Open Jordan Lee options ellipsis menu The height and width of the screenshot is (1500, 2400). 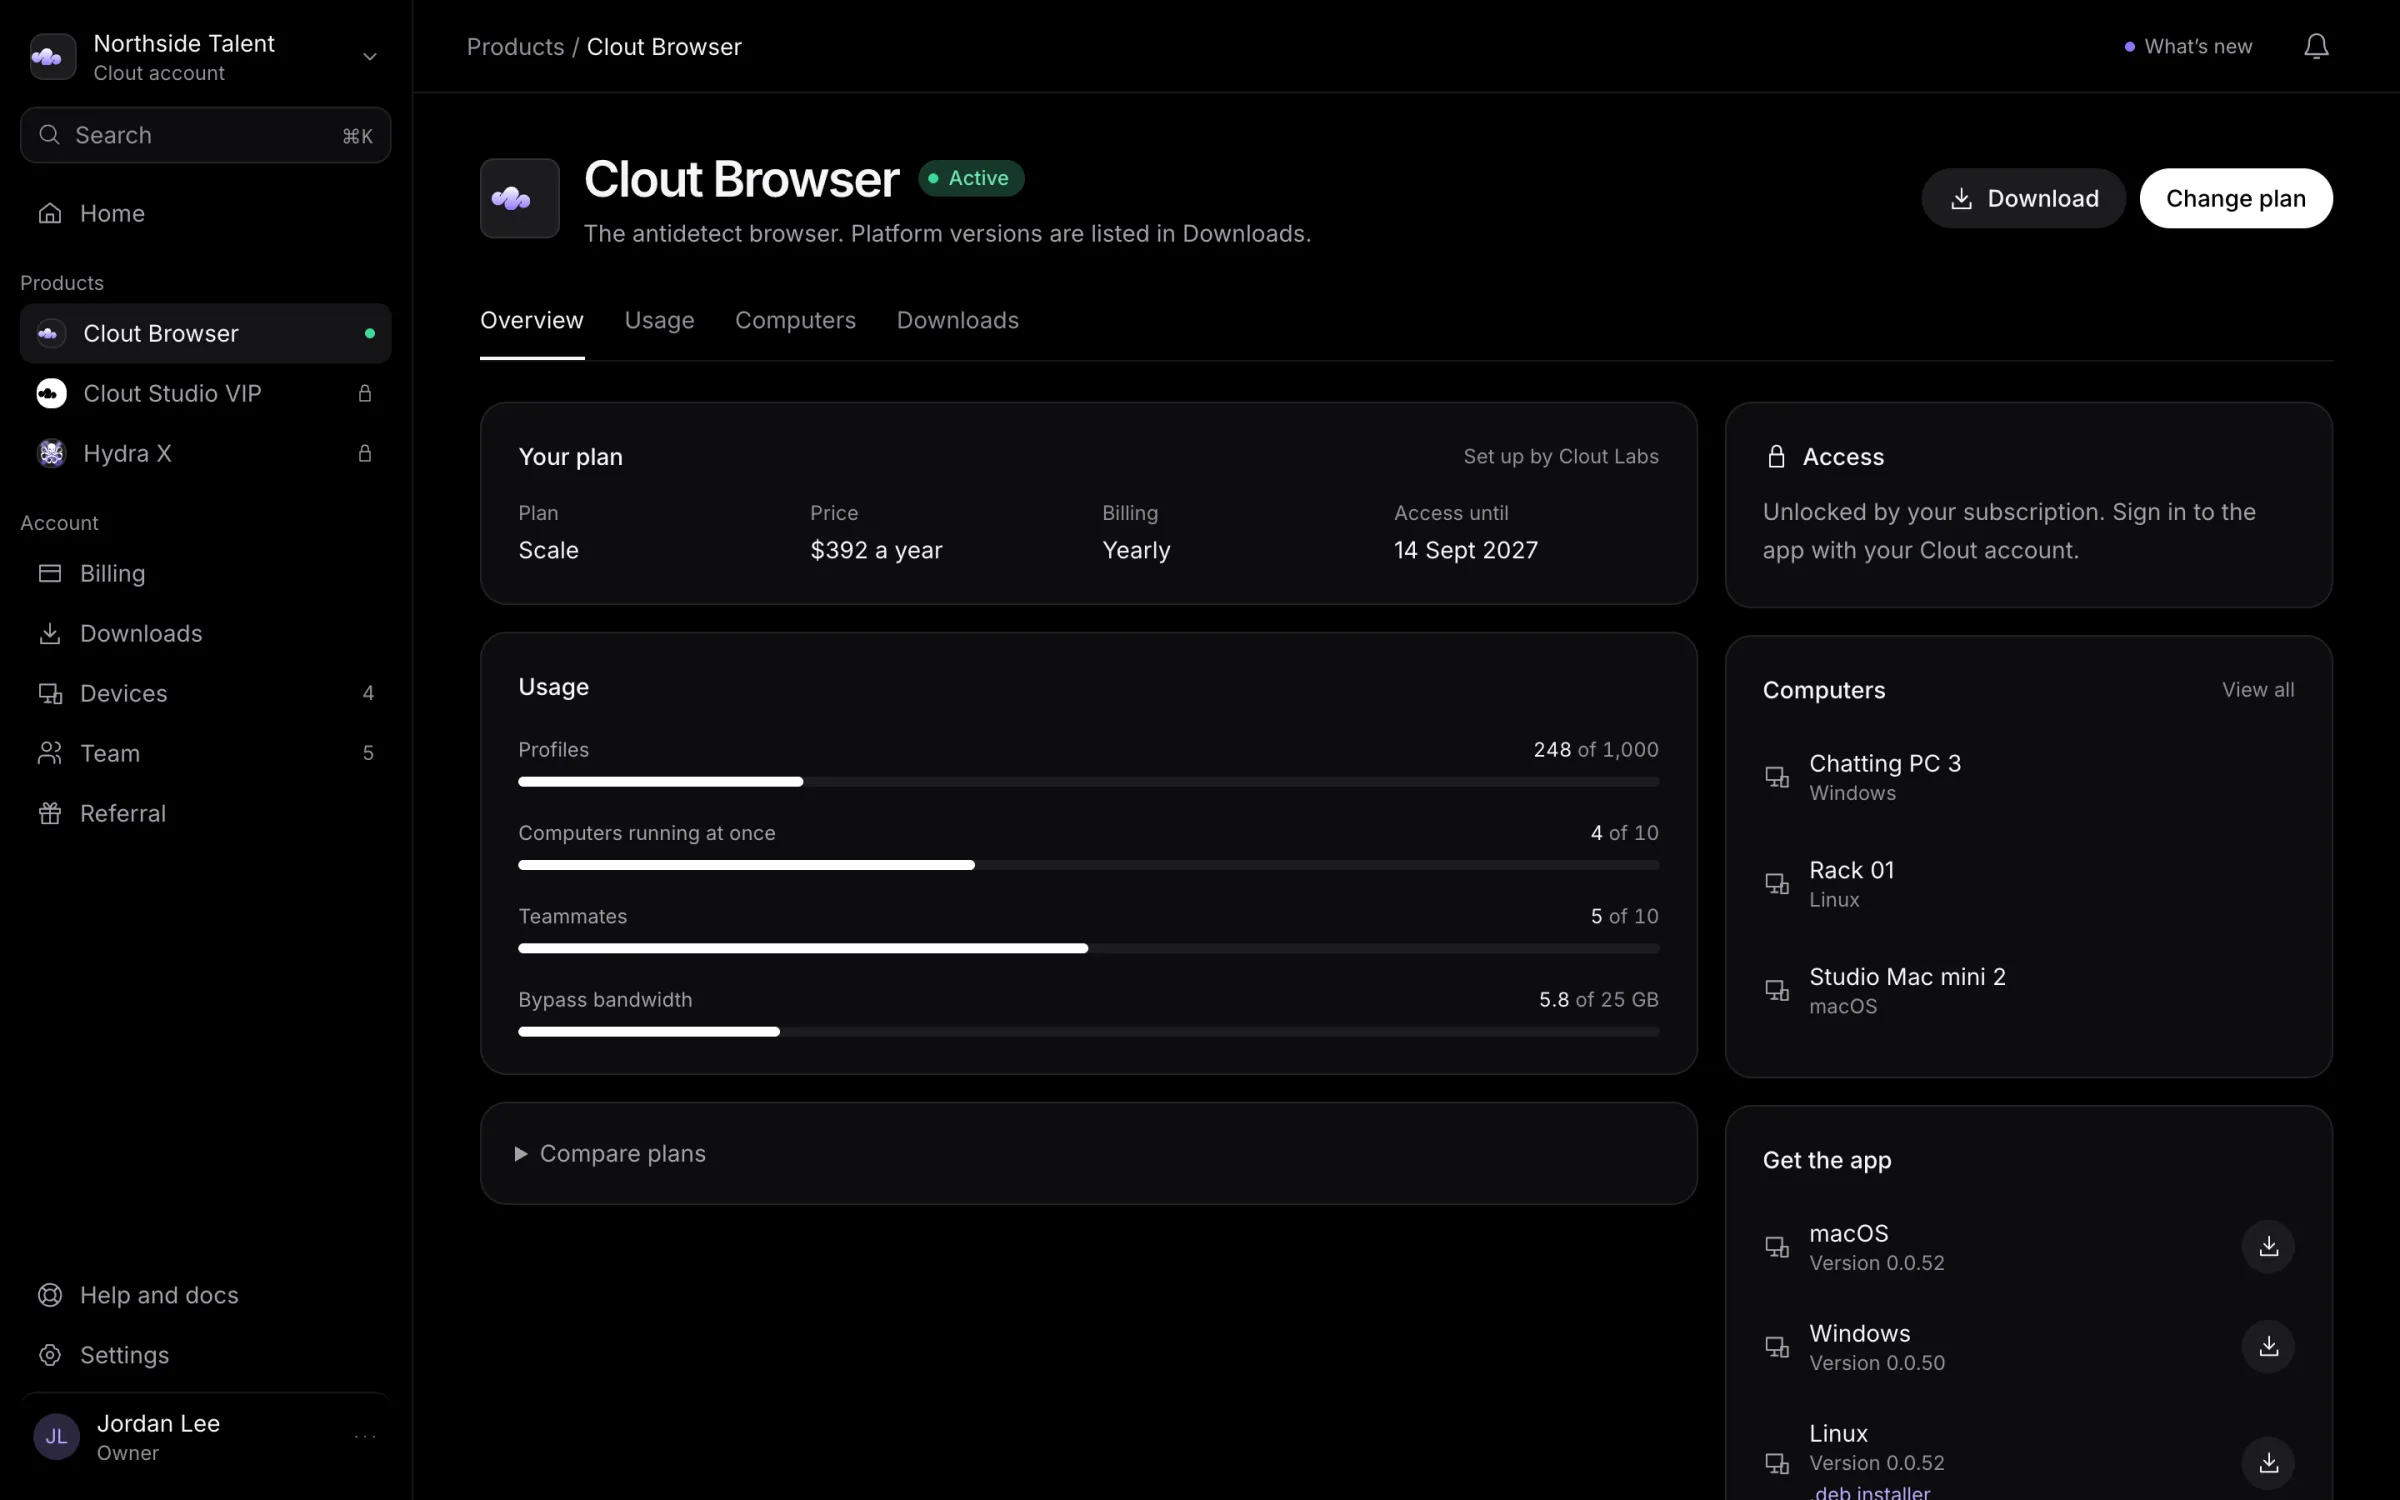click(x=365, y=1437)
